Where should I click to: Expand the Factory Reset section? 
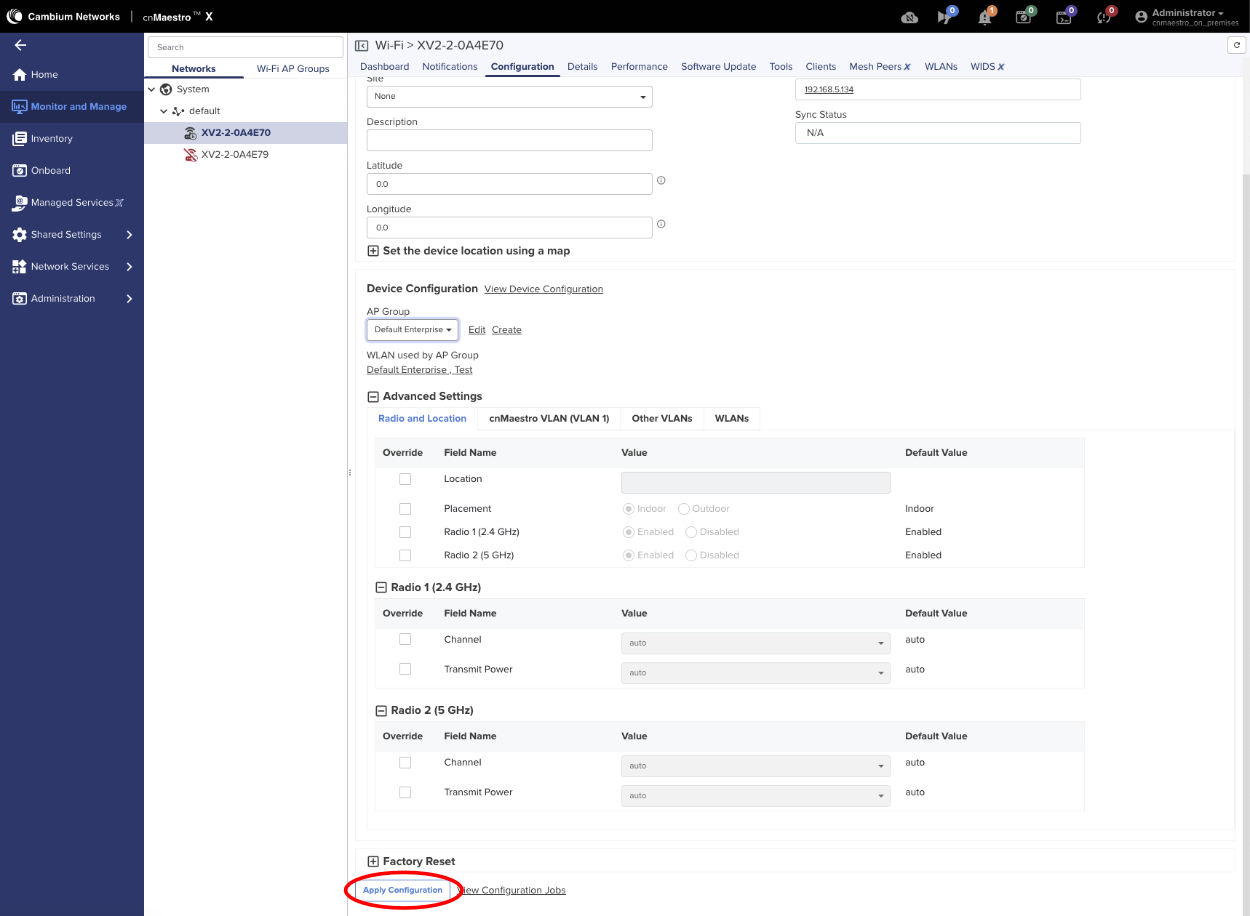373,861
